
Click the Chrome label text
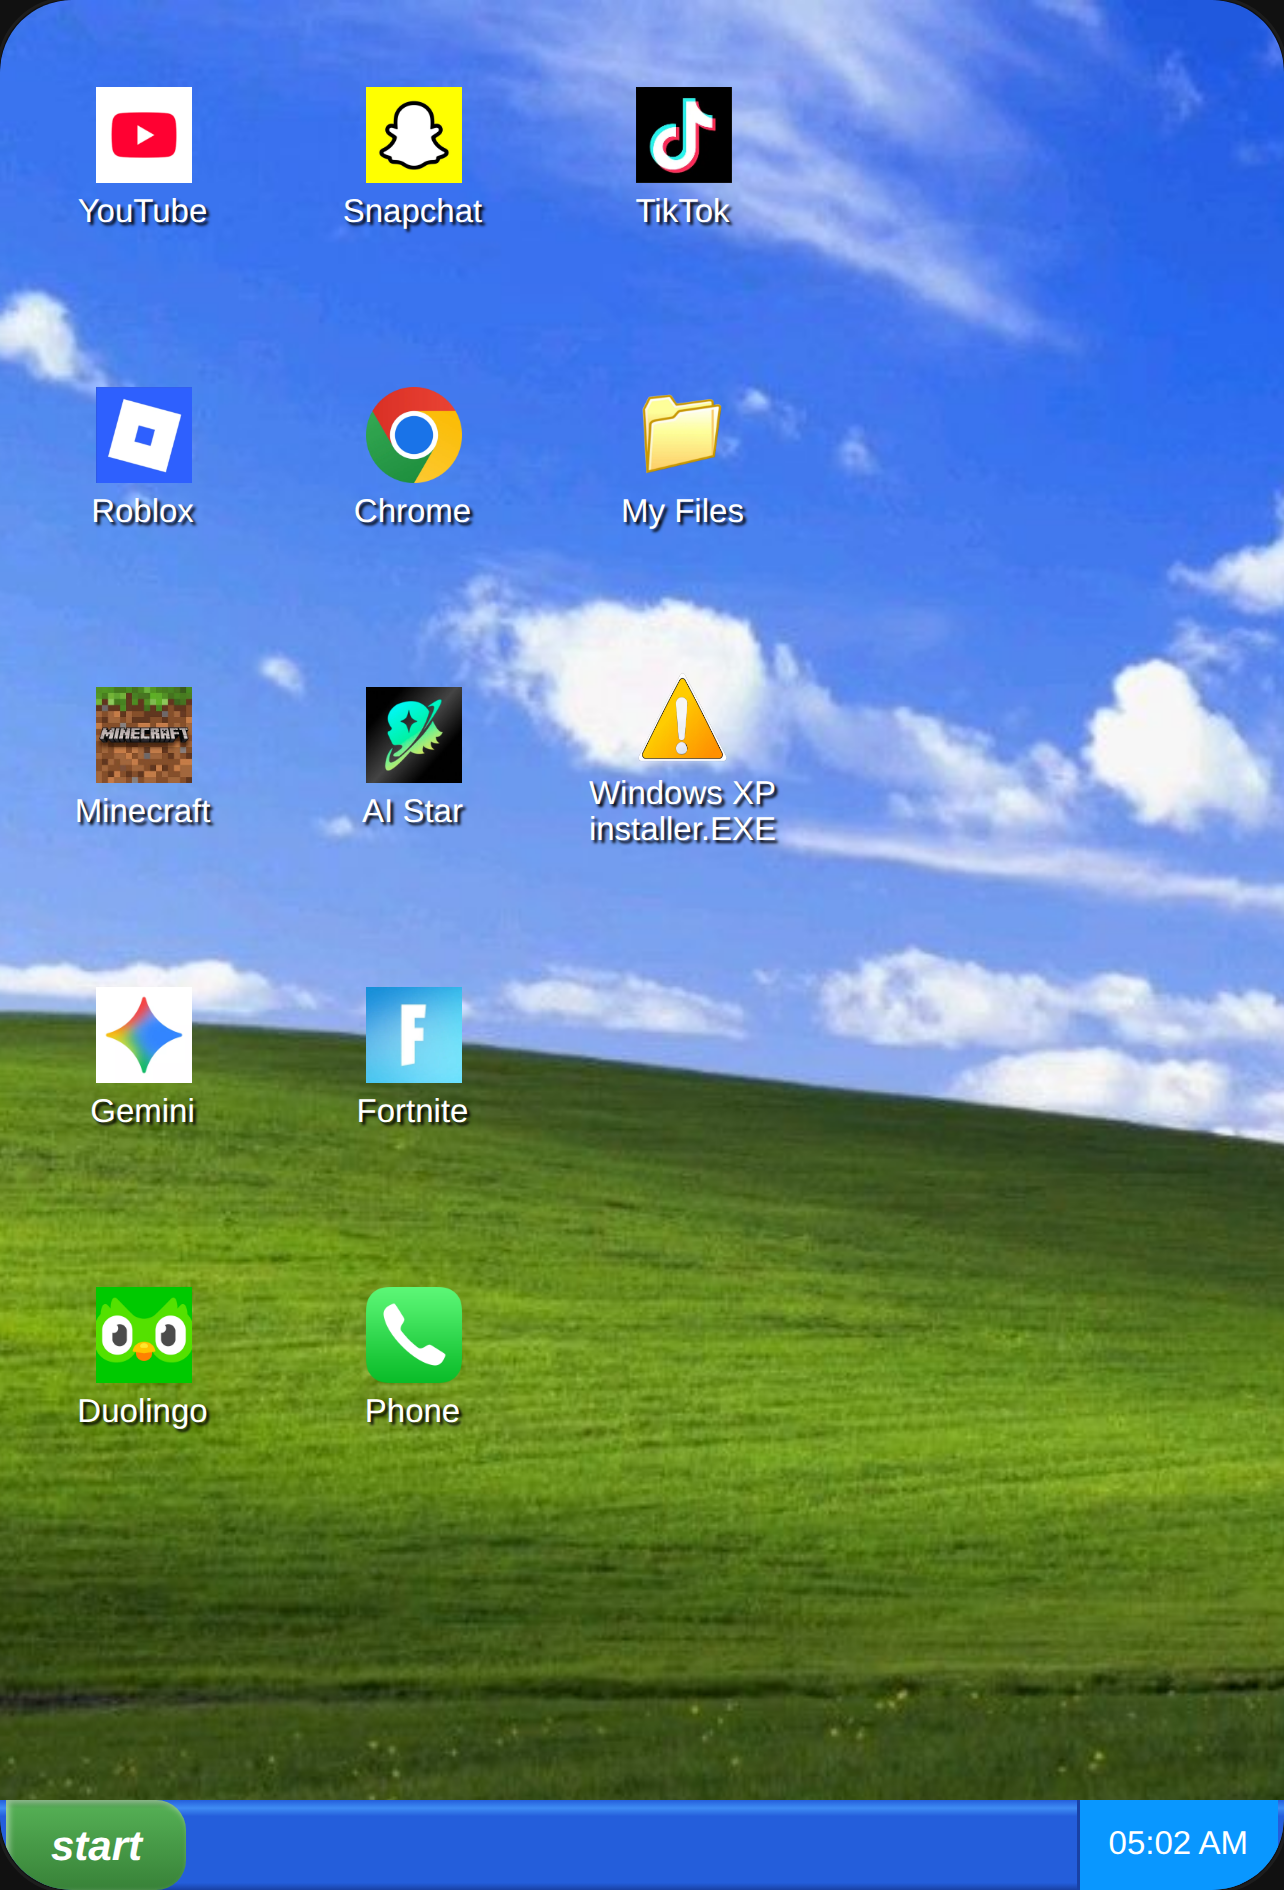tap(413, 512)
